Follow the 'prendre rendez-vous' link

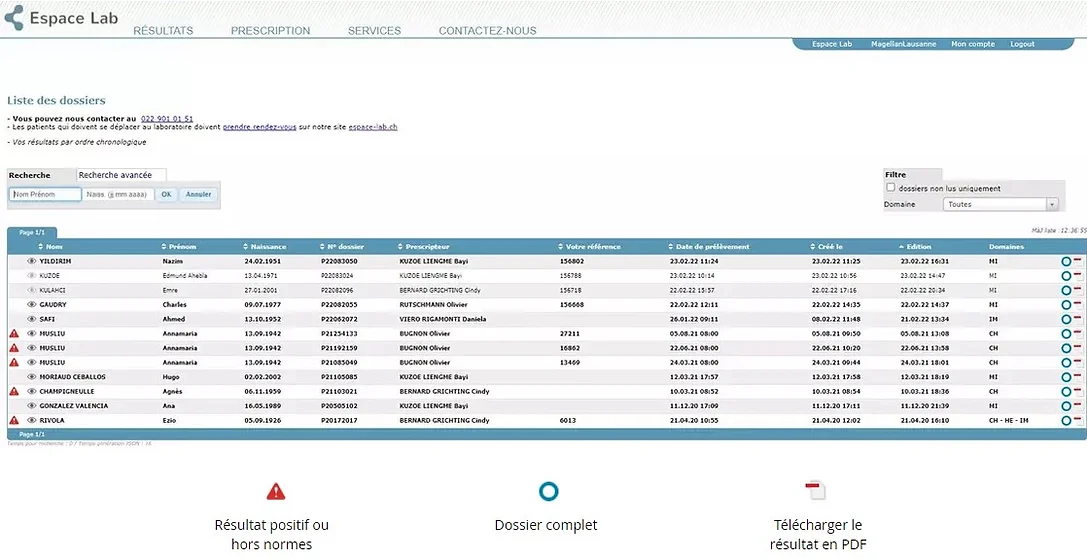tap(259, 128)
